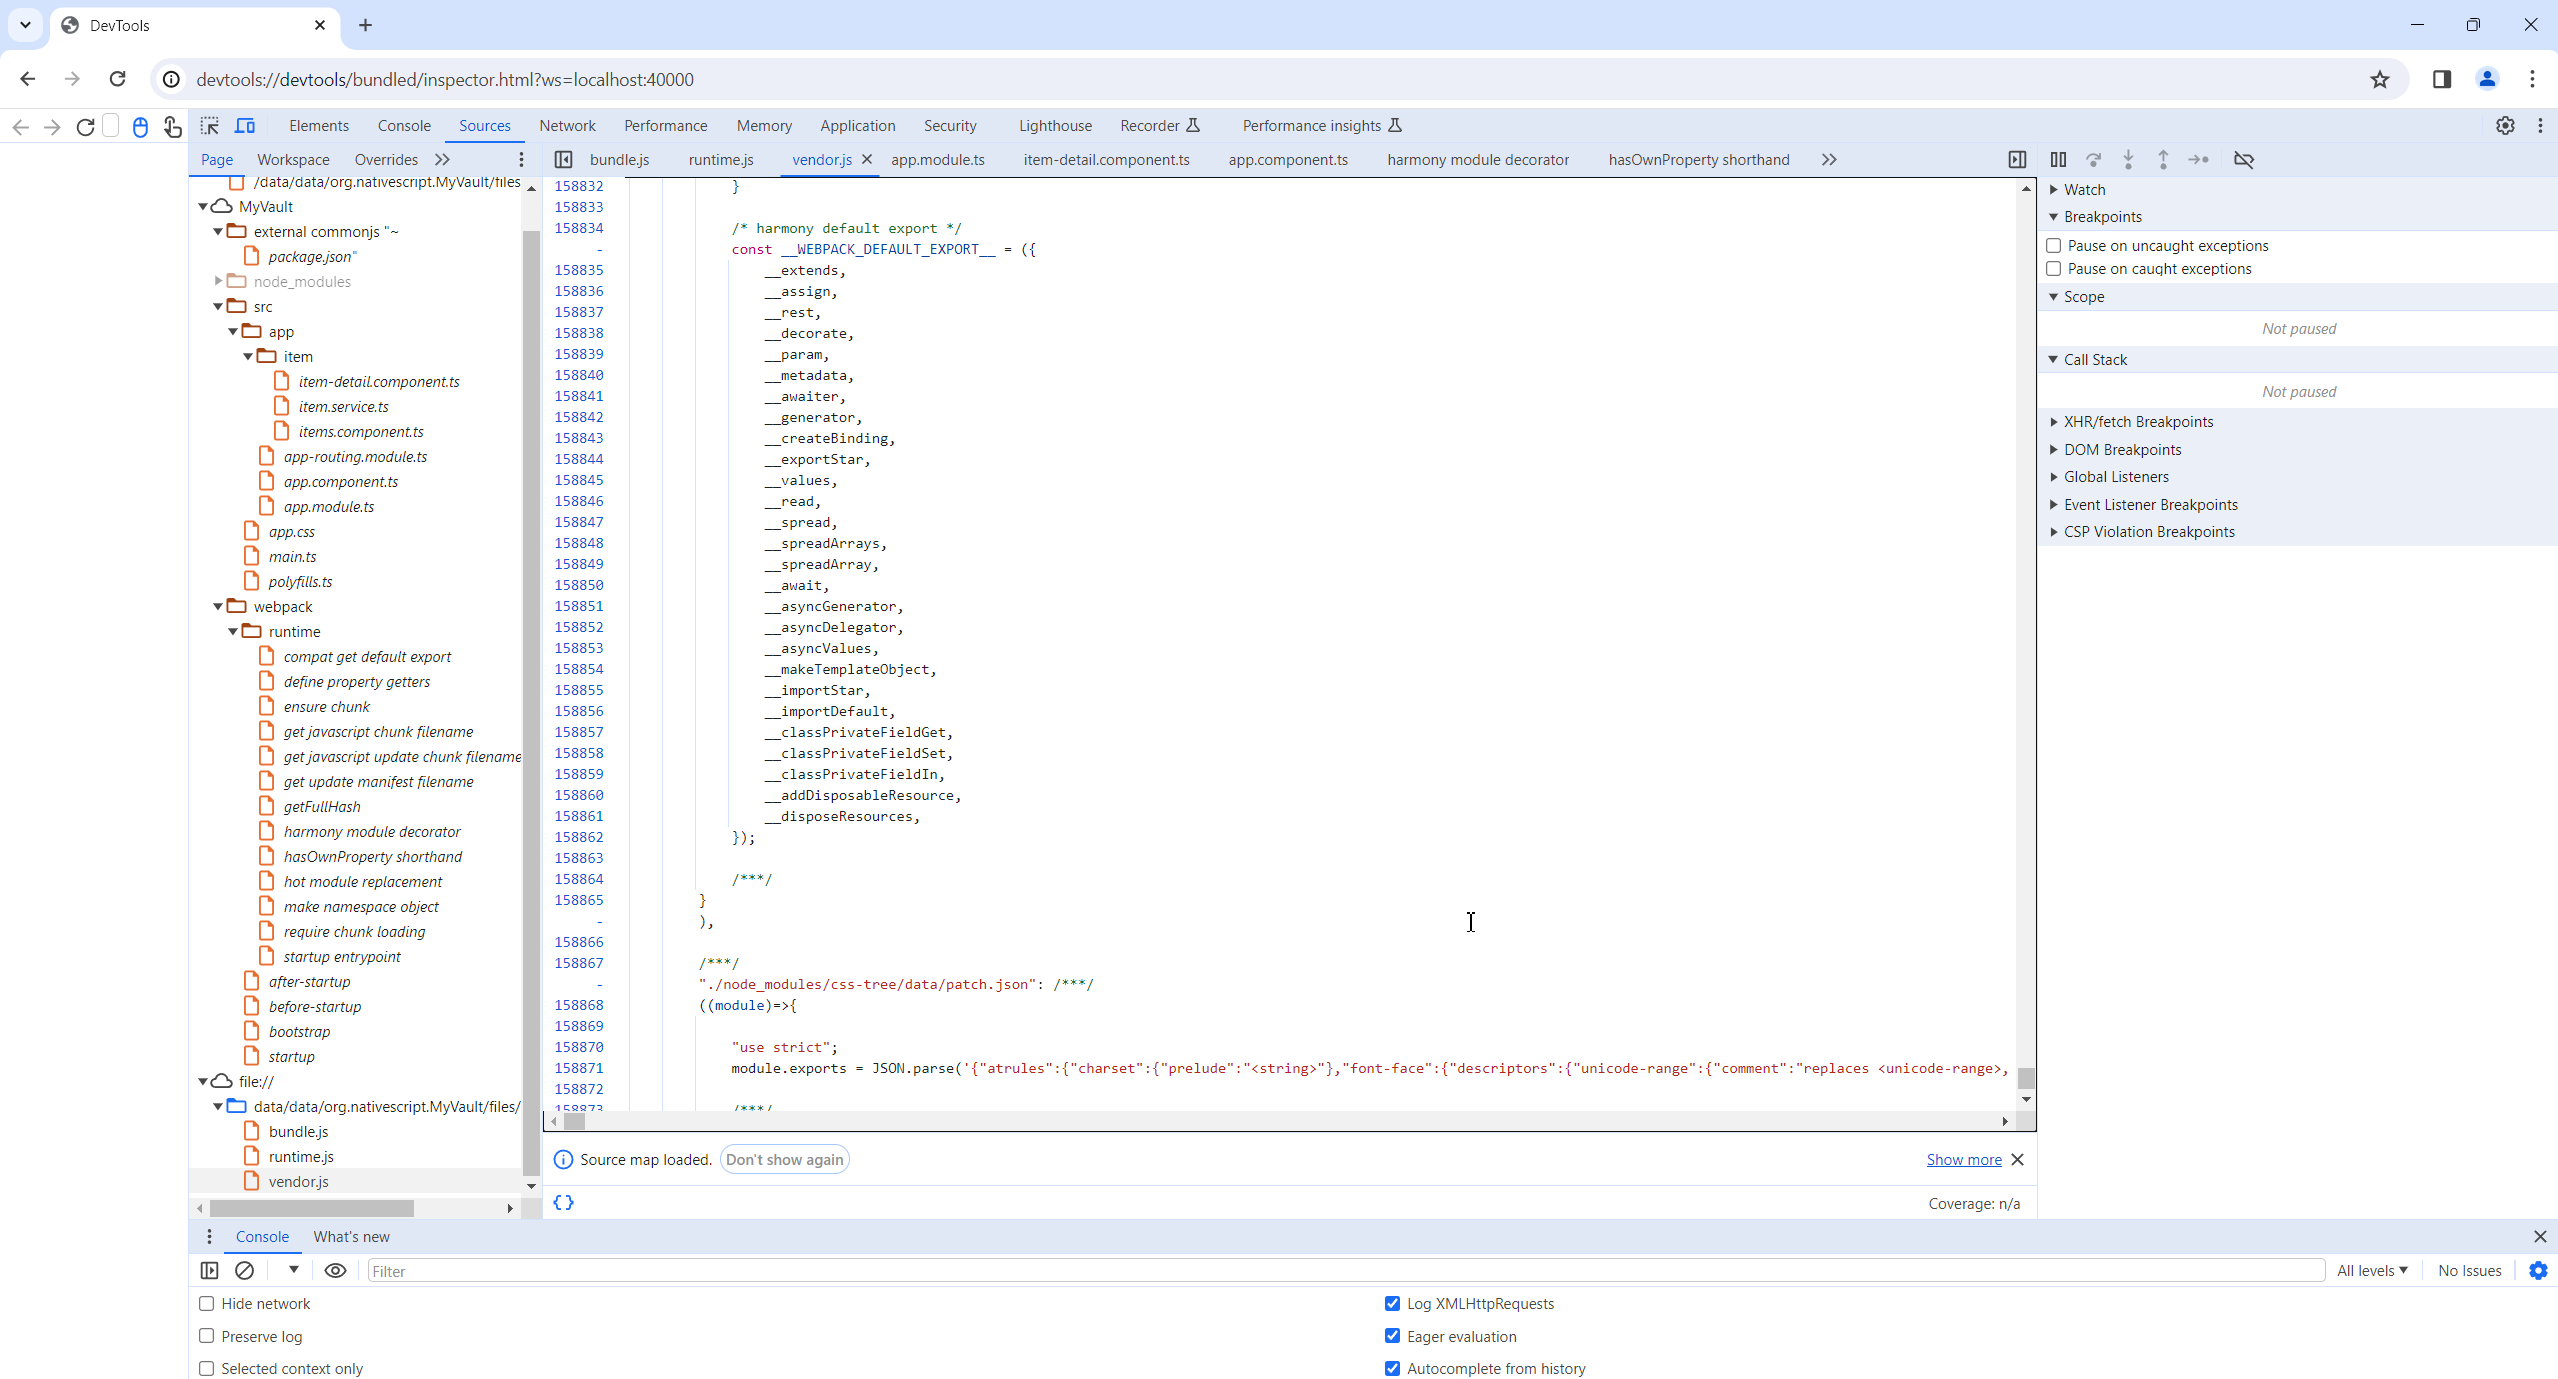Open the All levels dropdown

pos(2372,1270)
